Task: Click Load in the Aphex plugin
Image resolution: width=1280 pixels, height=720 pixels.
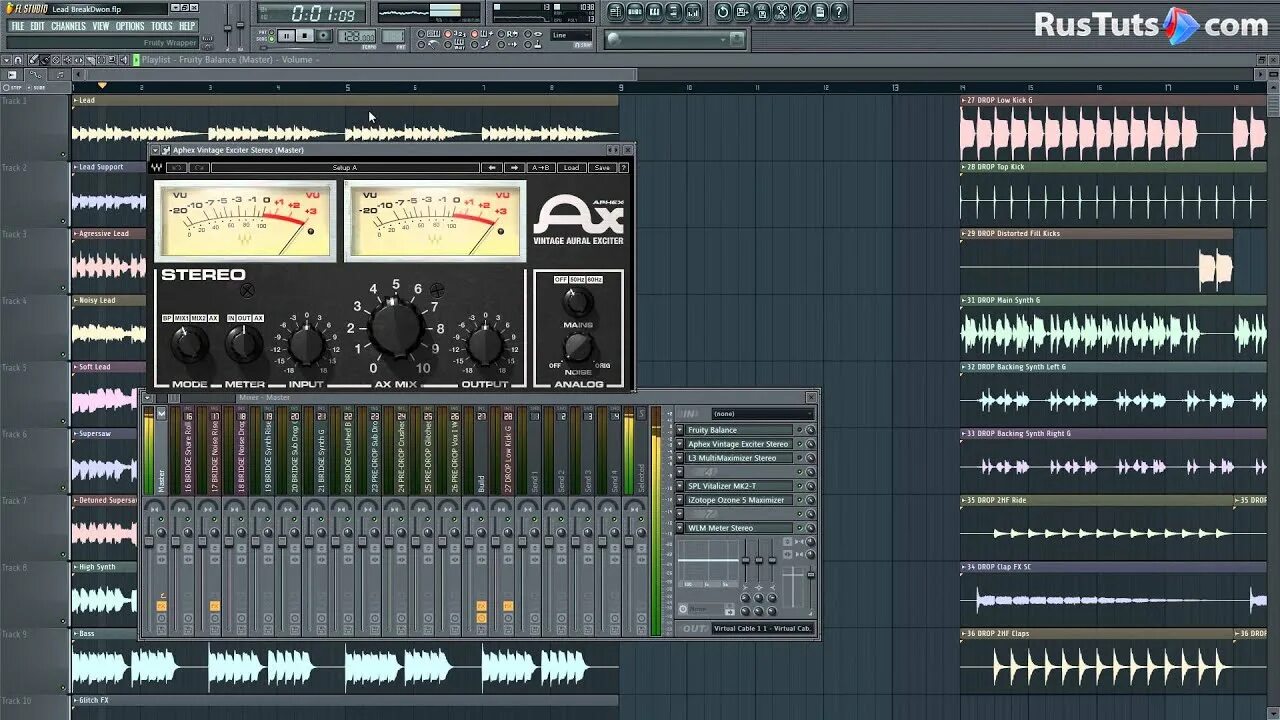Action: (x=571, y=168)
